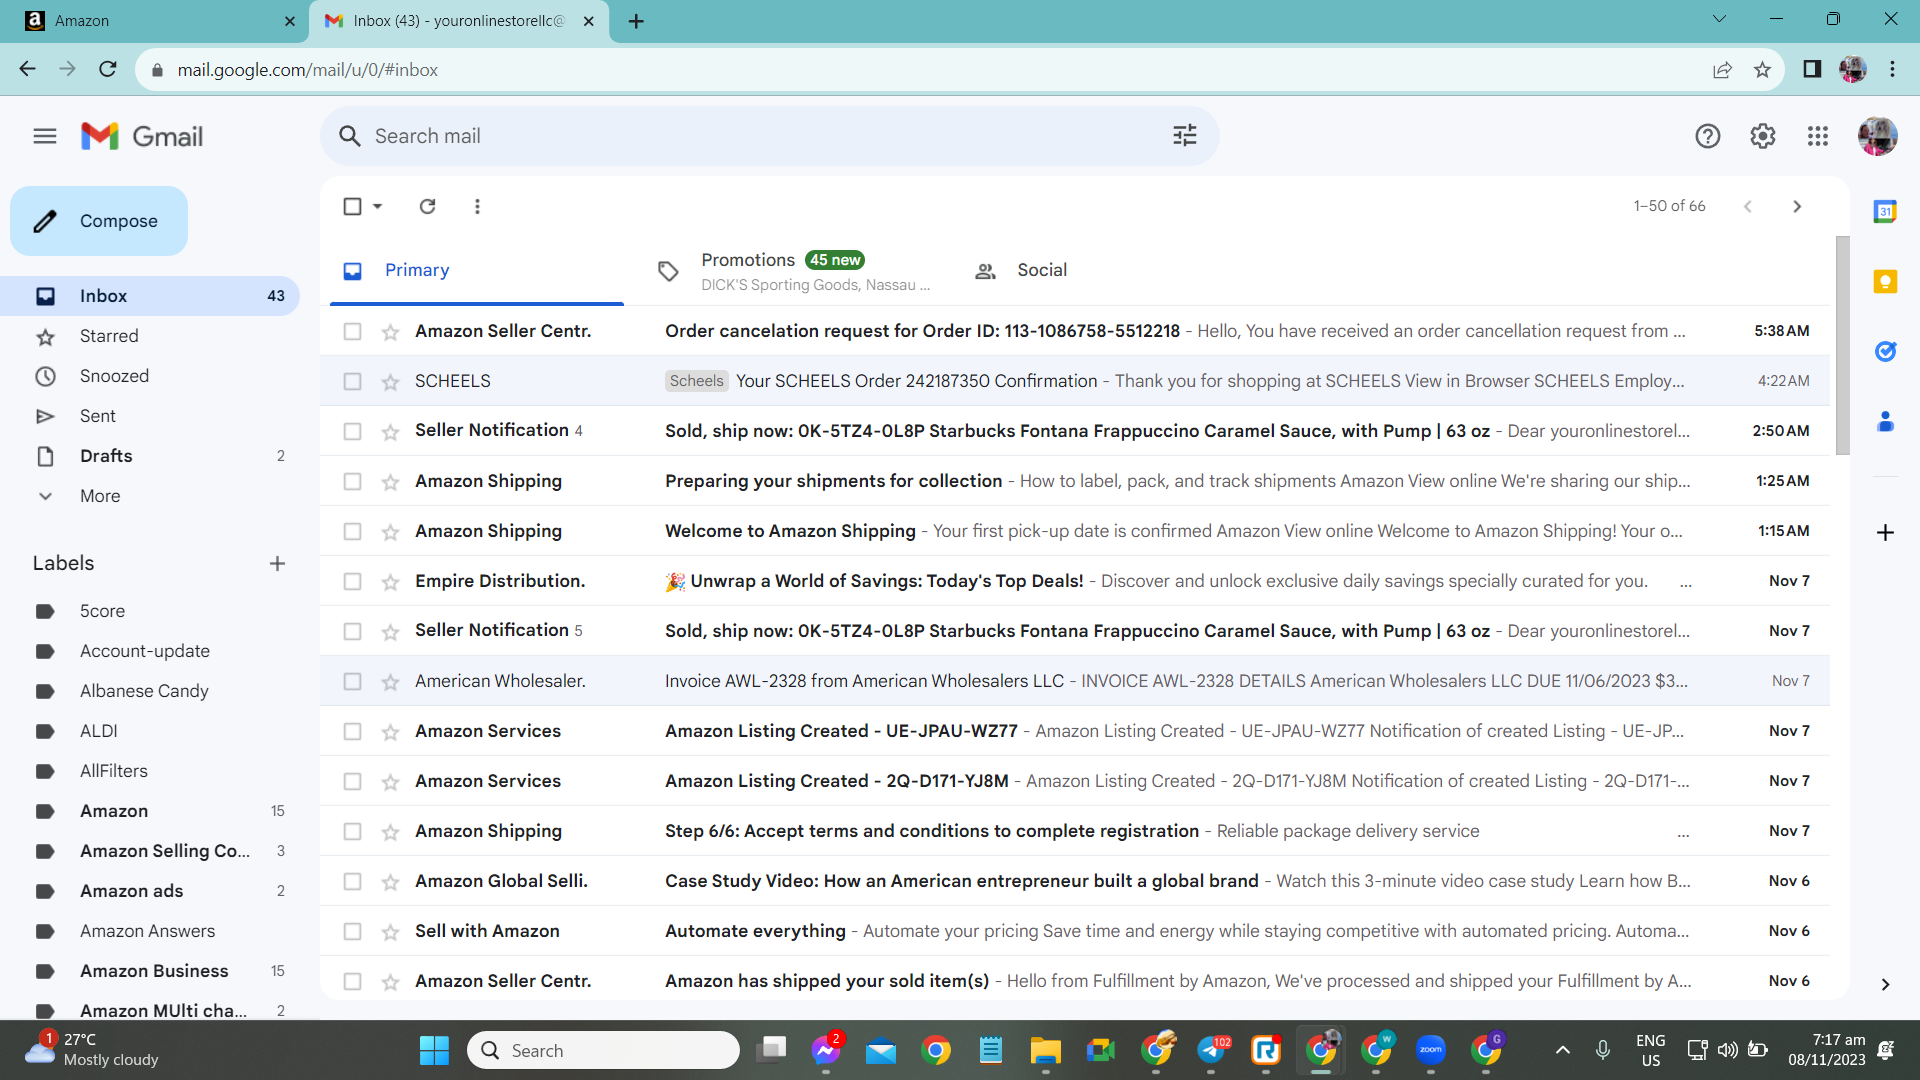Open the three-dot More options menu above inbox
Viewport: 1920px width, 1080px height.
pos(477,206)
